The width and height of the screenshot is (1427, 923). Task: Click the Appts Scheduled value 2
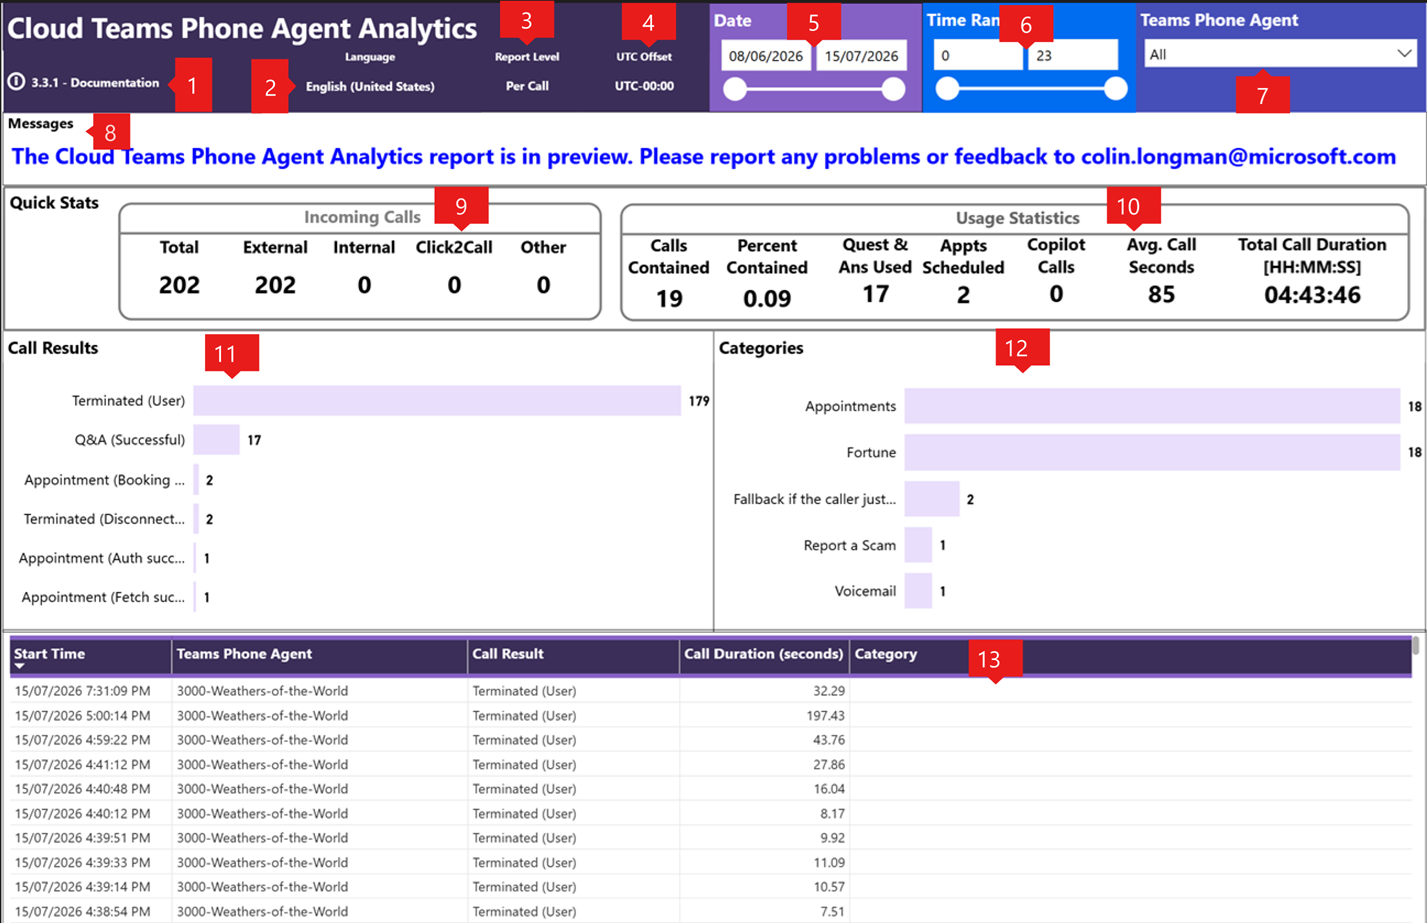click(963, 294)
